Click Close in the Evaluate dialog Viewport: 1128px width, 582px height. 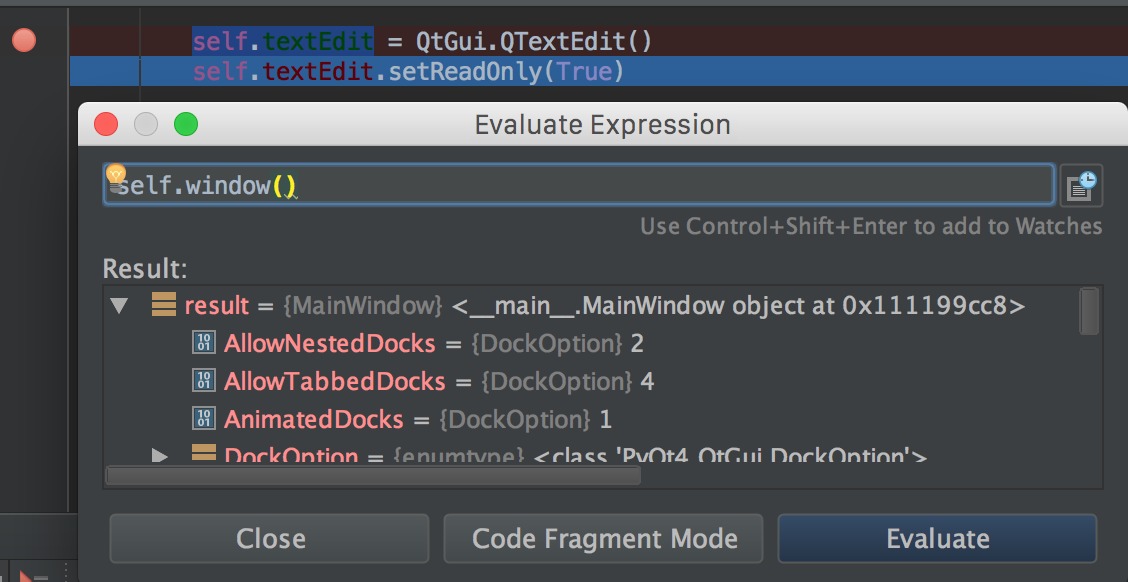[x=269, y=538]
